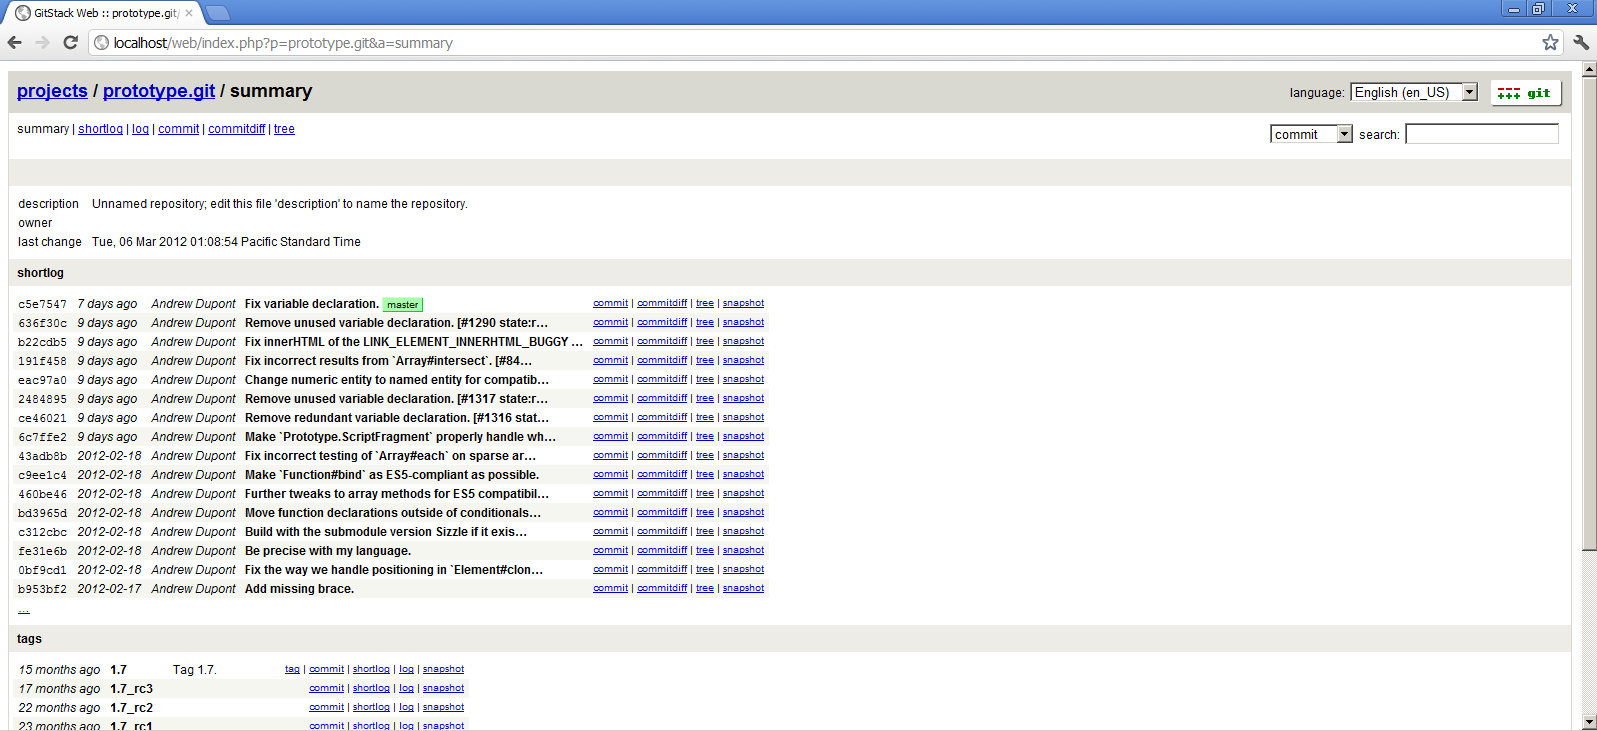Click the green master branch label
Viewport: 1597px width, 731px height.
(403, 305)
